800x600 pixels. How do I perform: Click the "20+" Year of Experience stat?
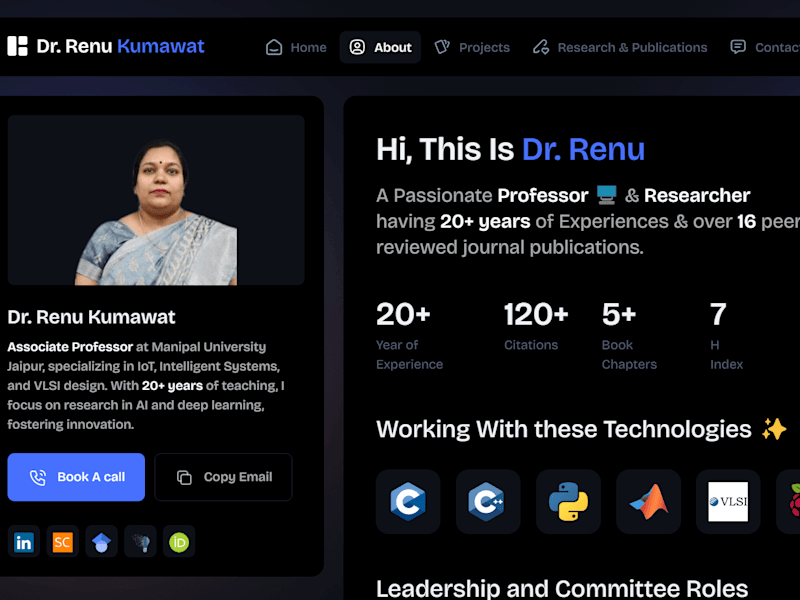(403, 314)
